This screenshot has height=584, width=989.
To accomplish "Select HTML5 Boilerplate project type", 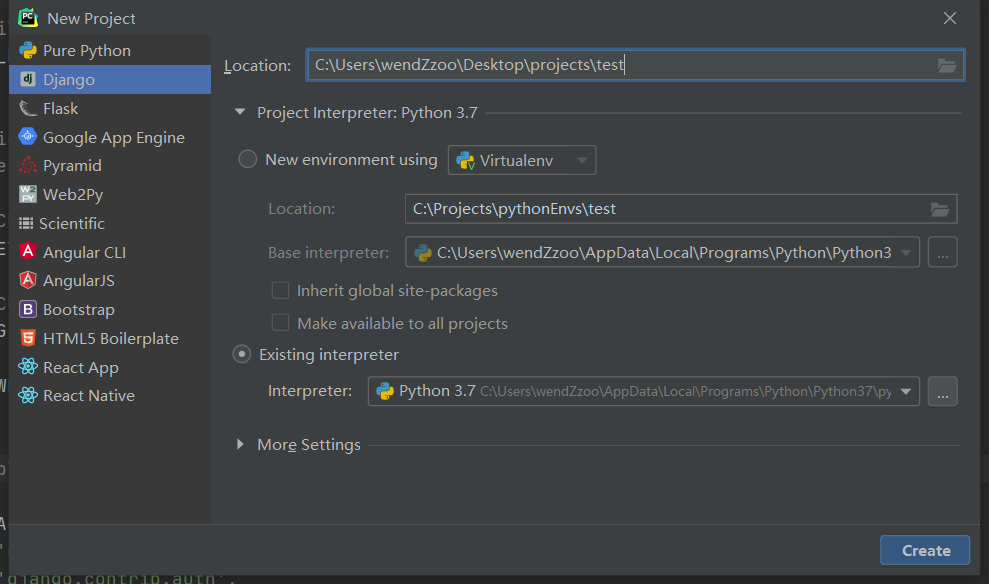I will pos(110,338).
